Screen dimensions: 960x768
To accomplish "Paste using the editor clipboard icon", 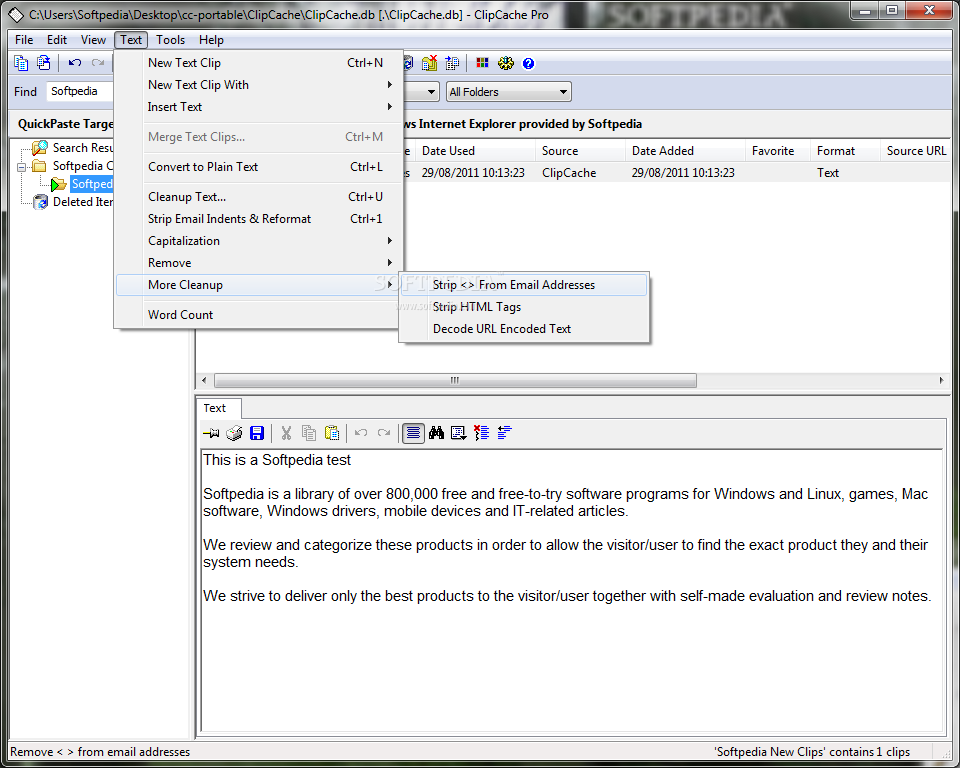I will point(332,433).
